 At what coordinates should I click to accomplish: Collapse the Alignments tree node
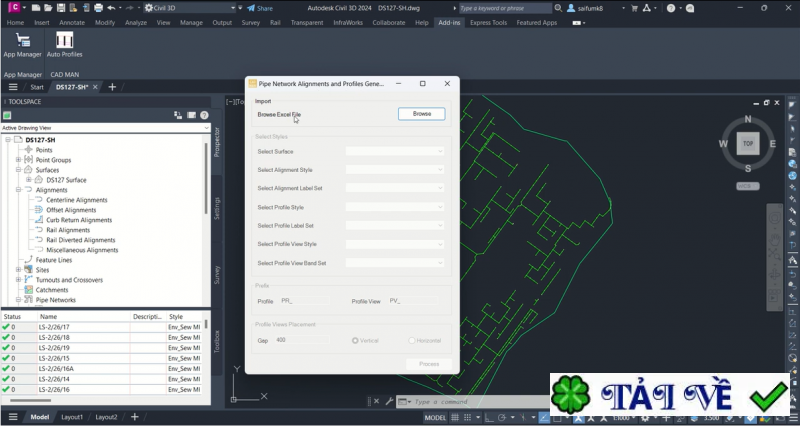click(18, 190)
